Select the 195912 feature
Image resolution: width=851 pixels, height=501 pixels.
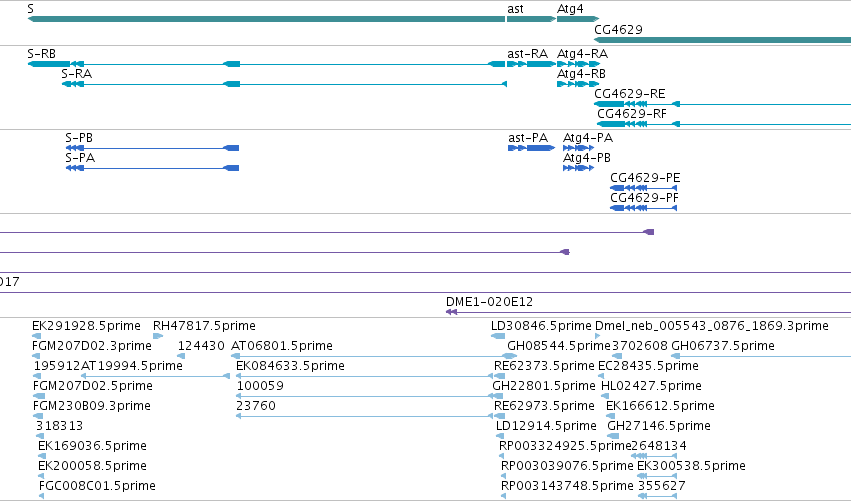tap(37, 376)
